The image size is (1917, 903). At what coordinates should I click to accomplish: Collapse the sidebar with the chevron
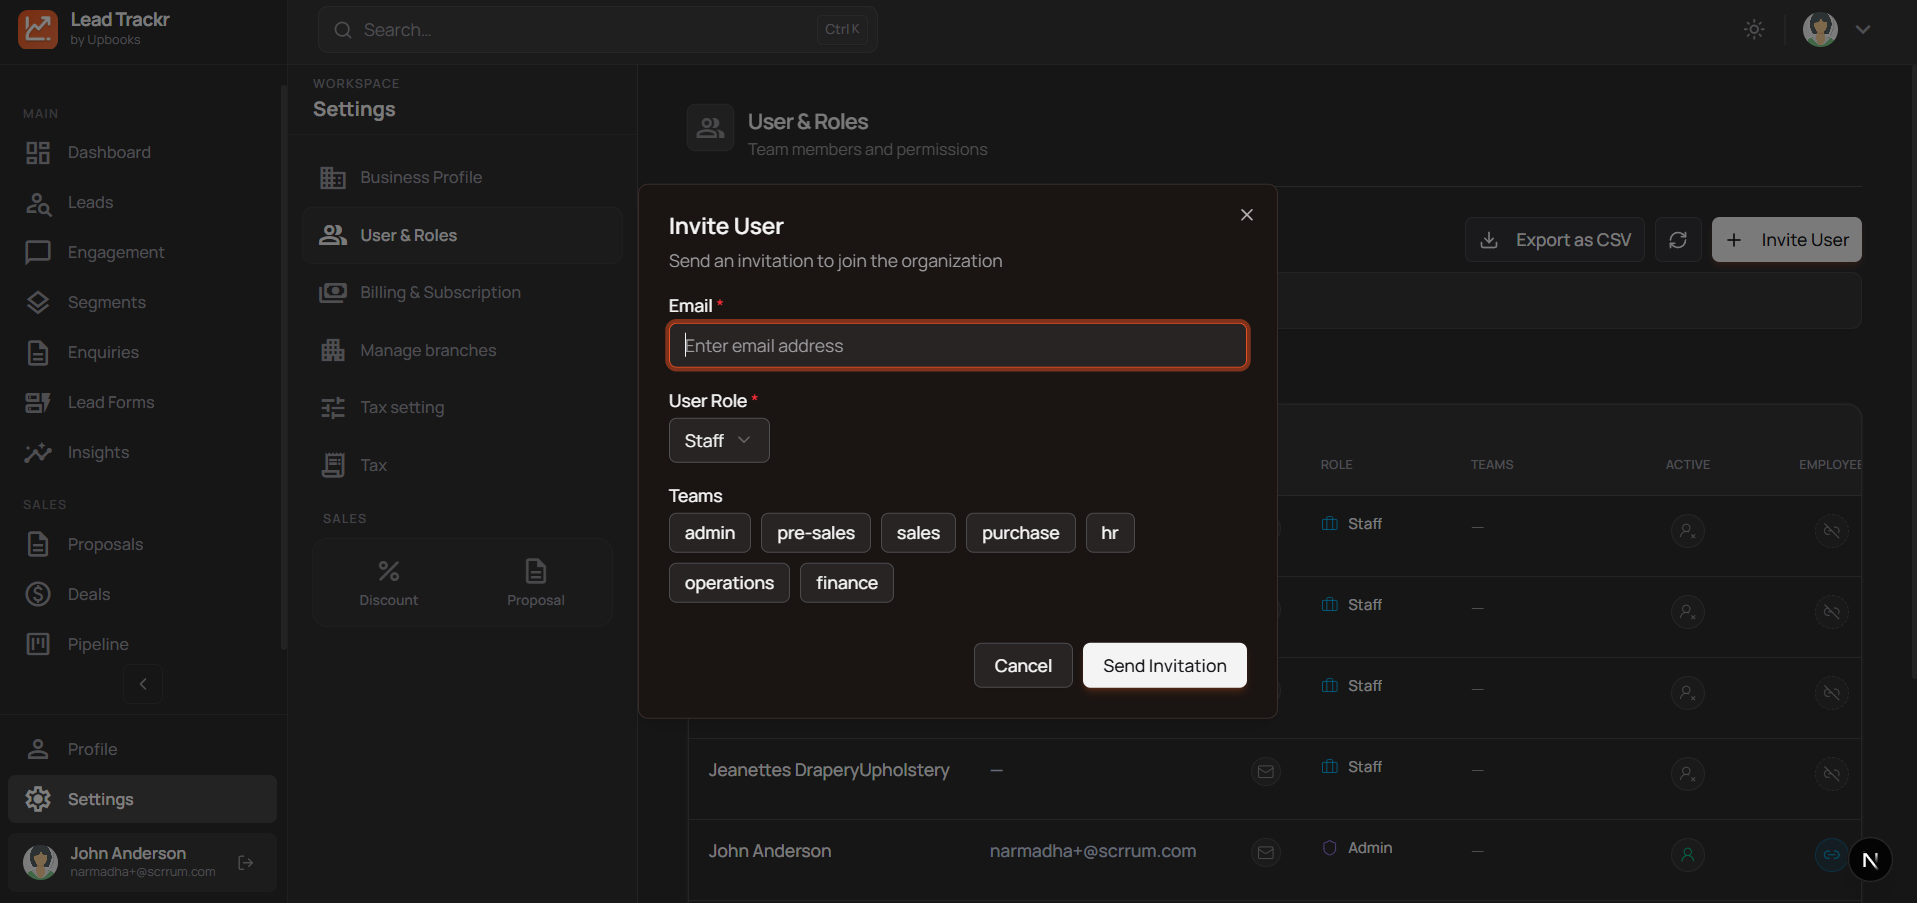click(x=142, y=684)
